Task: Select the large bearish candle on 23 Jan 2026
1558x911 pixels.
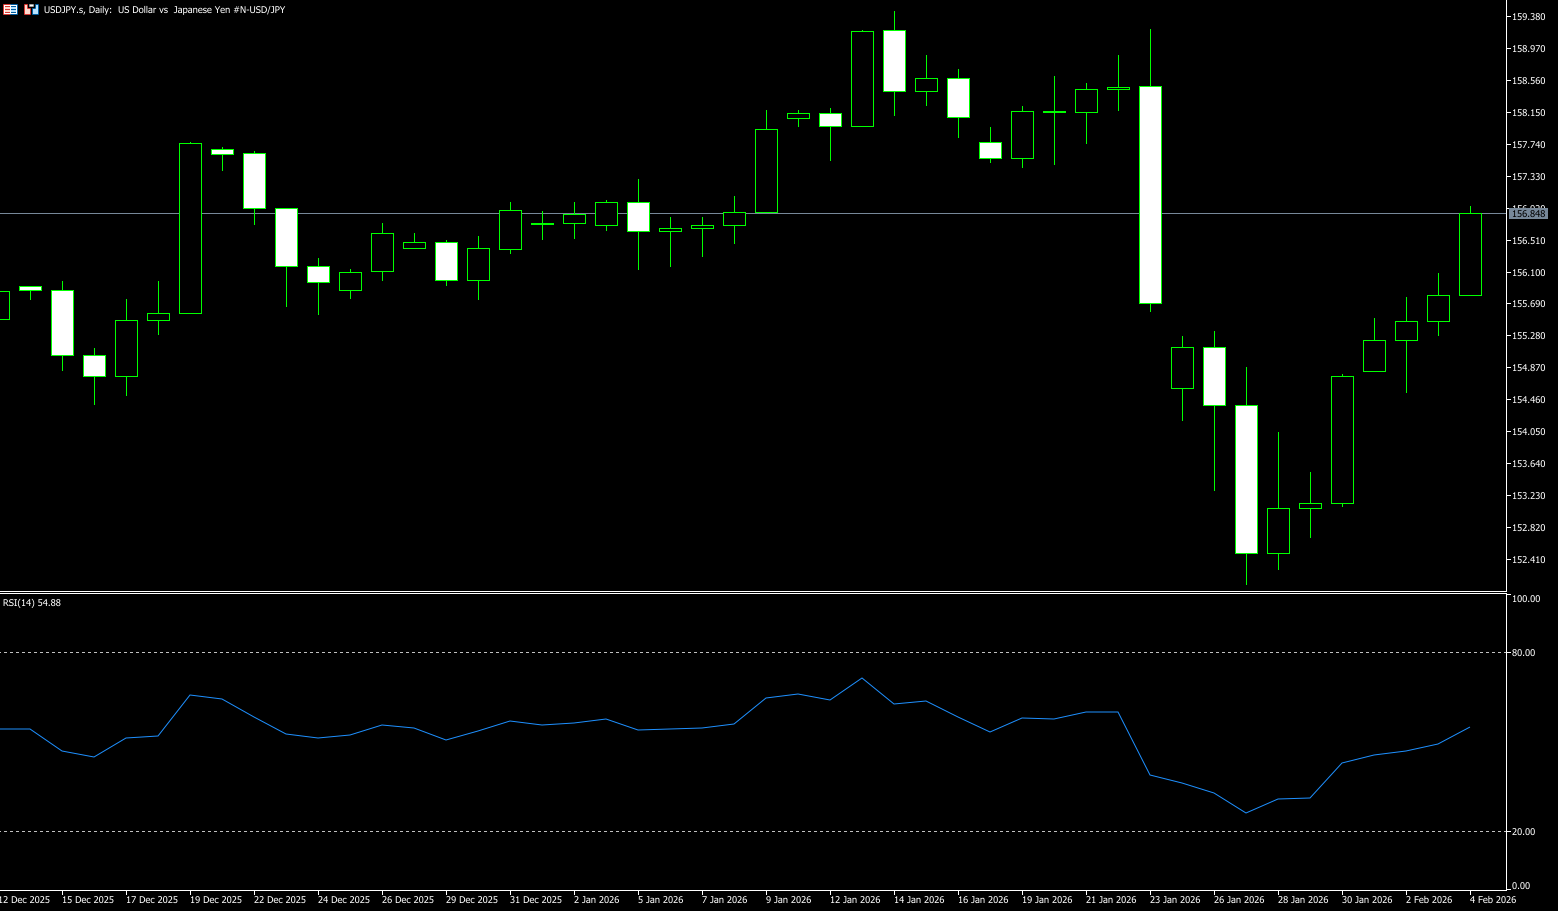Action: [x=1150, y=195]
